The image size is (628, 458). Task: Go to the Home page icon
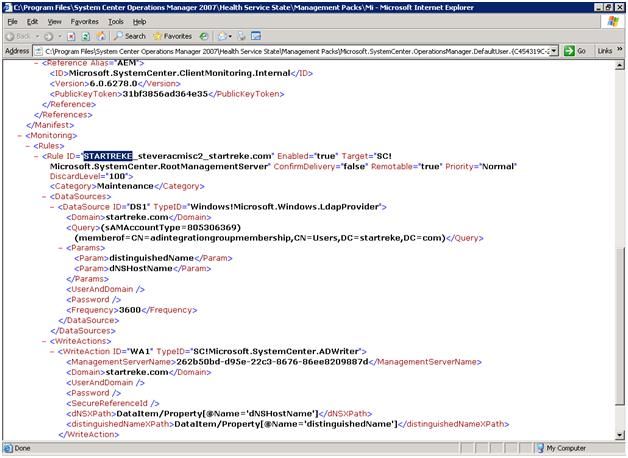100,36
